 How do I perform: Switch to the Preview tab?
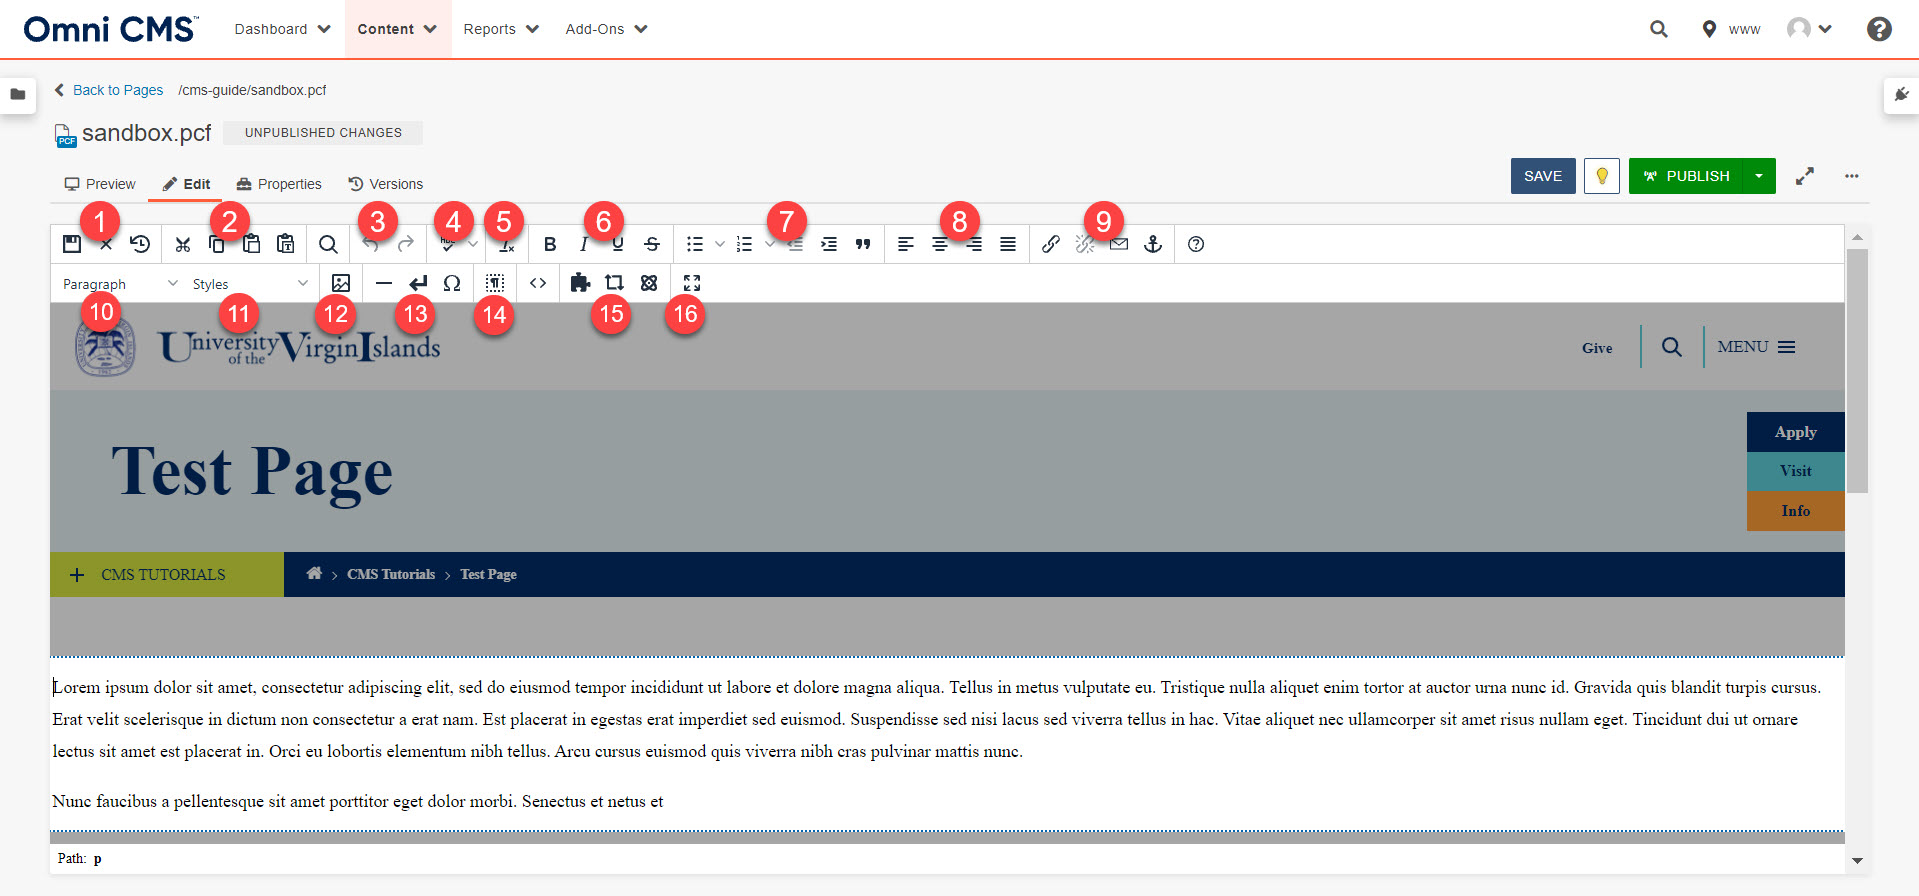pyautogui.click(x=100, y=184)
